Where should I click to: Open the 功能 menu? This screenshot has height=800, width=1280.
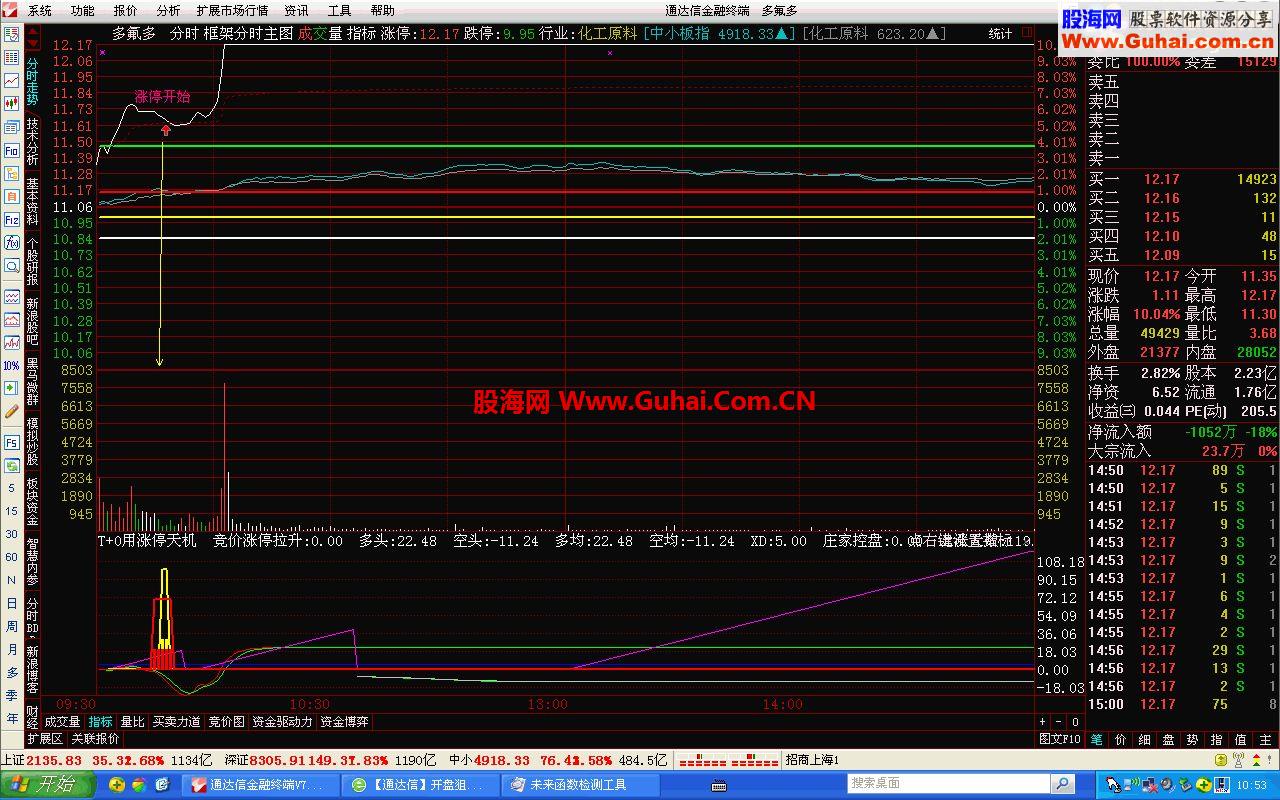pos(83,11)
